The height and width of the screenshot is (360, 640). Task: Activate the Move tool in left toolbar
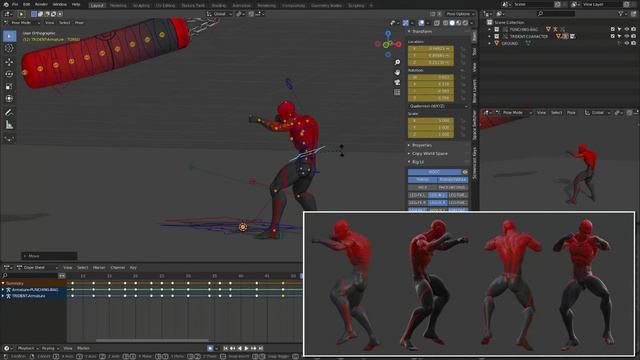(9, 62)
